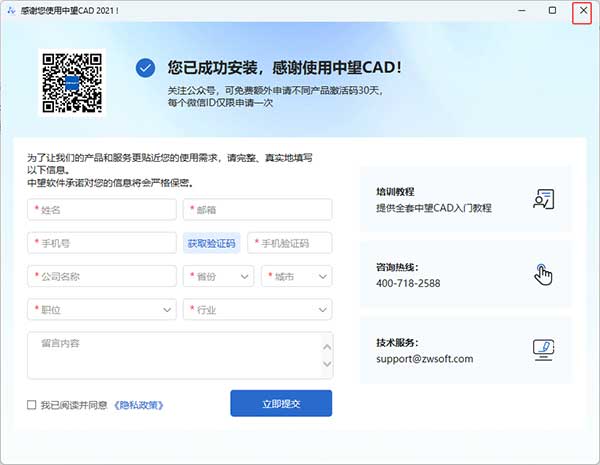600x465 pixels.
Task: Focus the 手机验证码 verification code field
Action: pos(290,243)
